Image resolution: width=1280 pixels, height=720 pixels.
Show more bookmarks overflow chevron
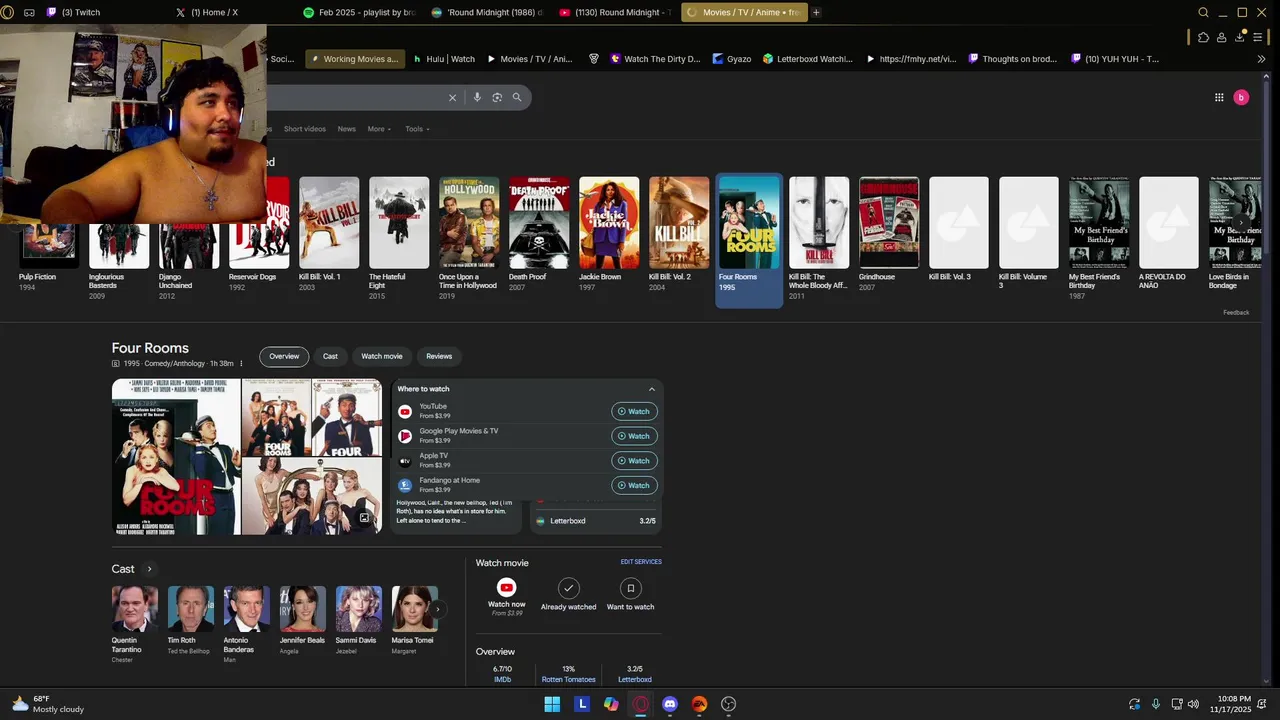[x=1261, y=59]
